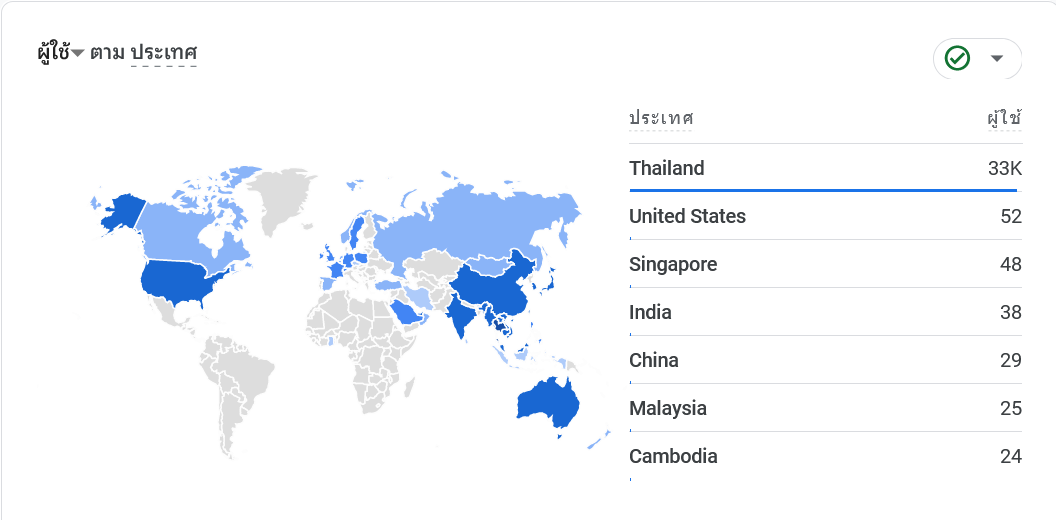Click the Cambodia row
Viewport: 1056px width, 520px height.
coord(826,456)
